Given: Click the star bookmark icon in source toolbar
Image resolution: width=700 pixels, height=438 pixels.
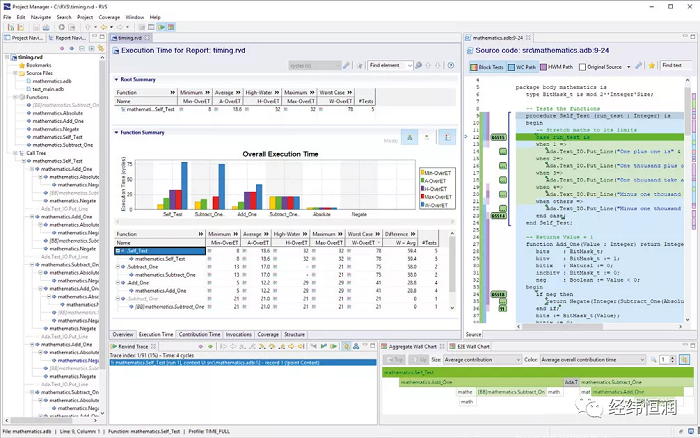Looking at the screenshot, I should coord(651,66).
